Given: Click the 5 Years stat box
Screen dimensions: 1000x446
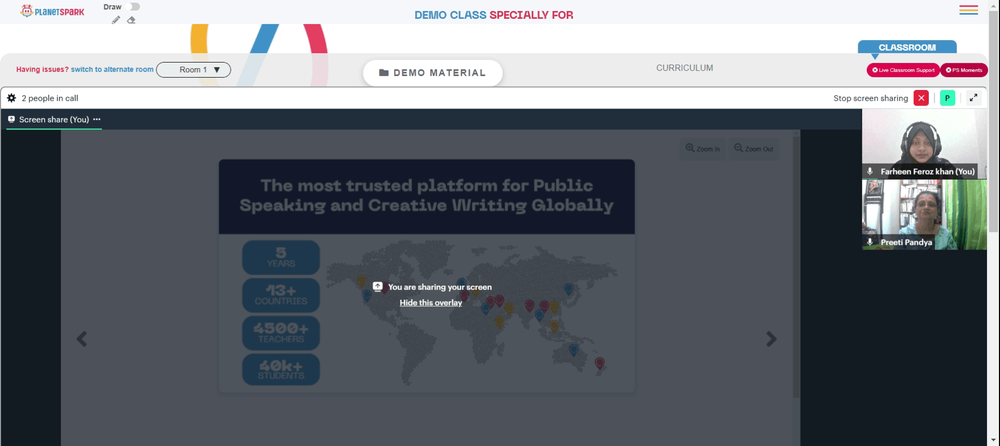Looking at the screenshot, I should [281, 257].
